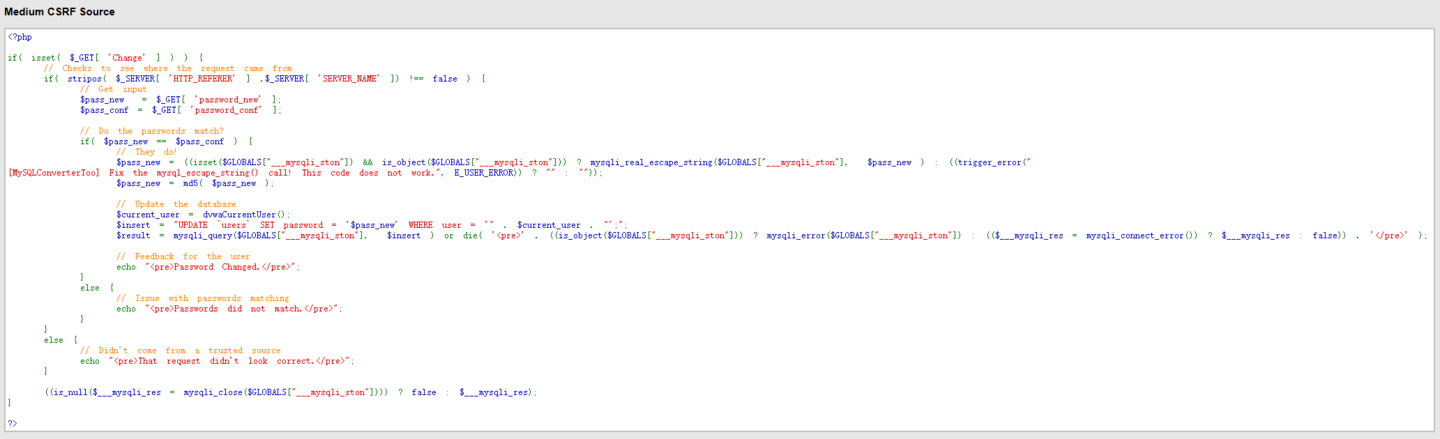
Task: Click the closing ?> tag
Action: point(12,423)
